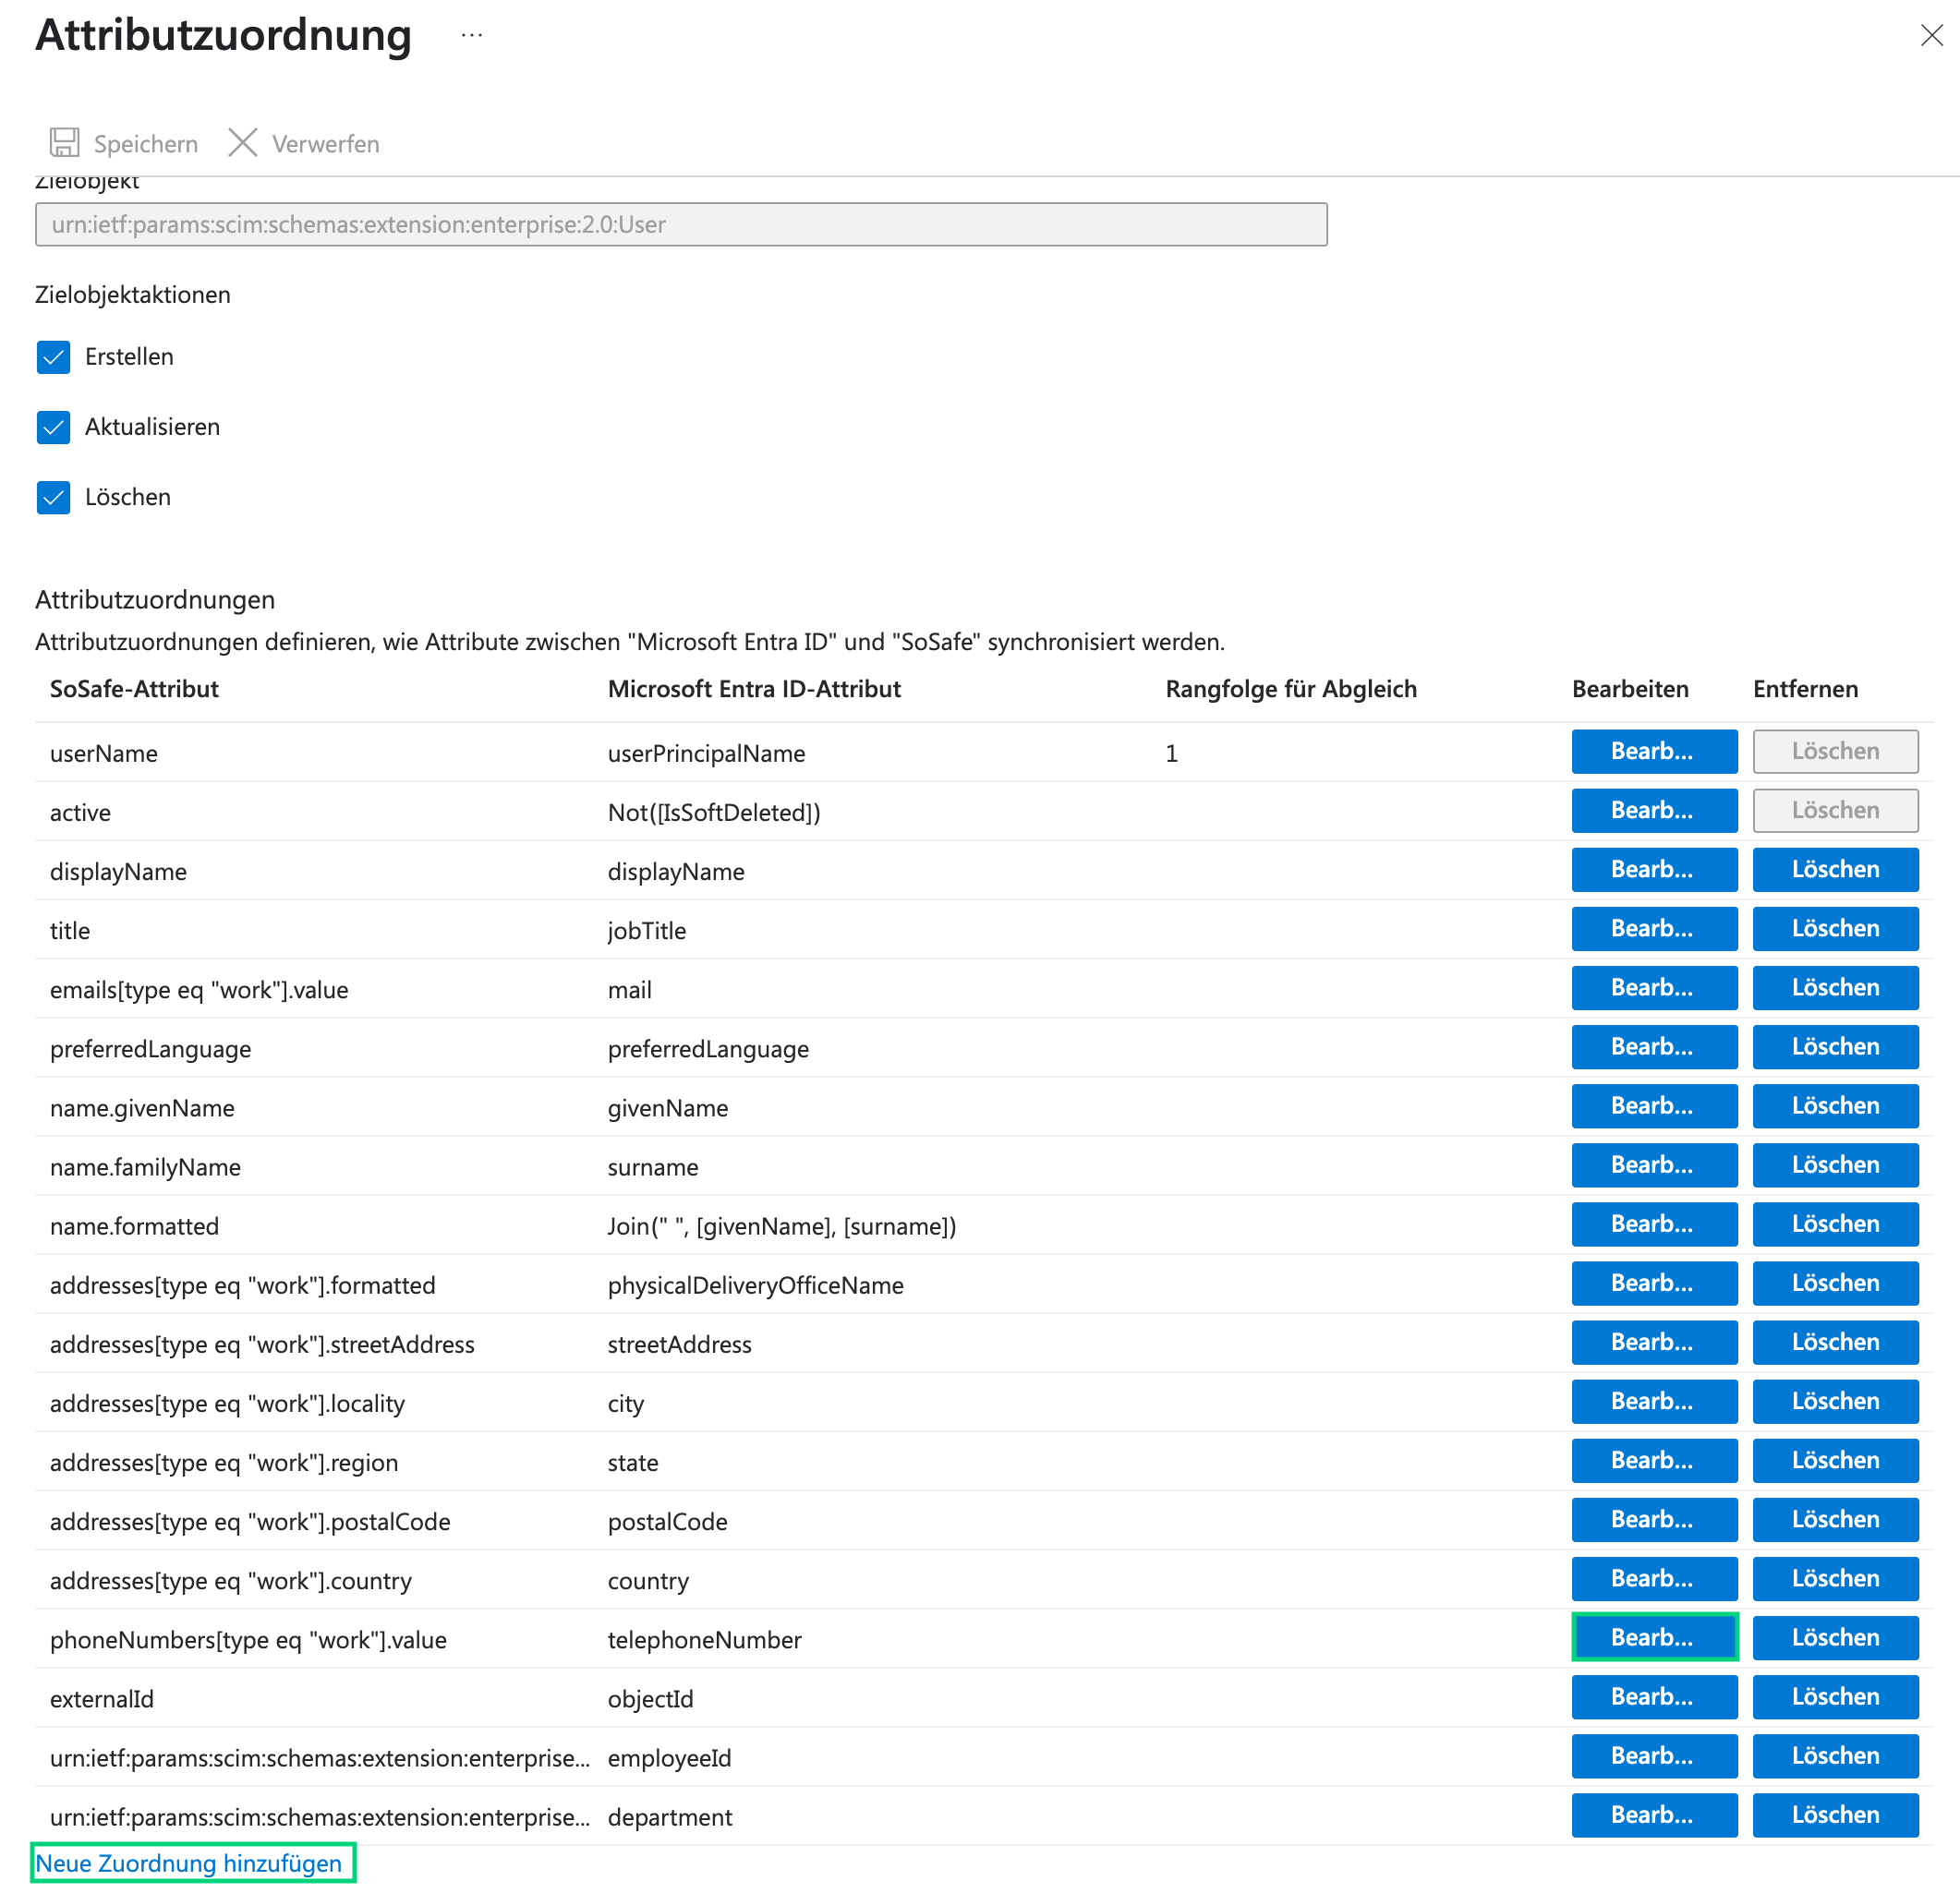Remove the objectId externalId mapping

[1834, 1696]
